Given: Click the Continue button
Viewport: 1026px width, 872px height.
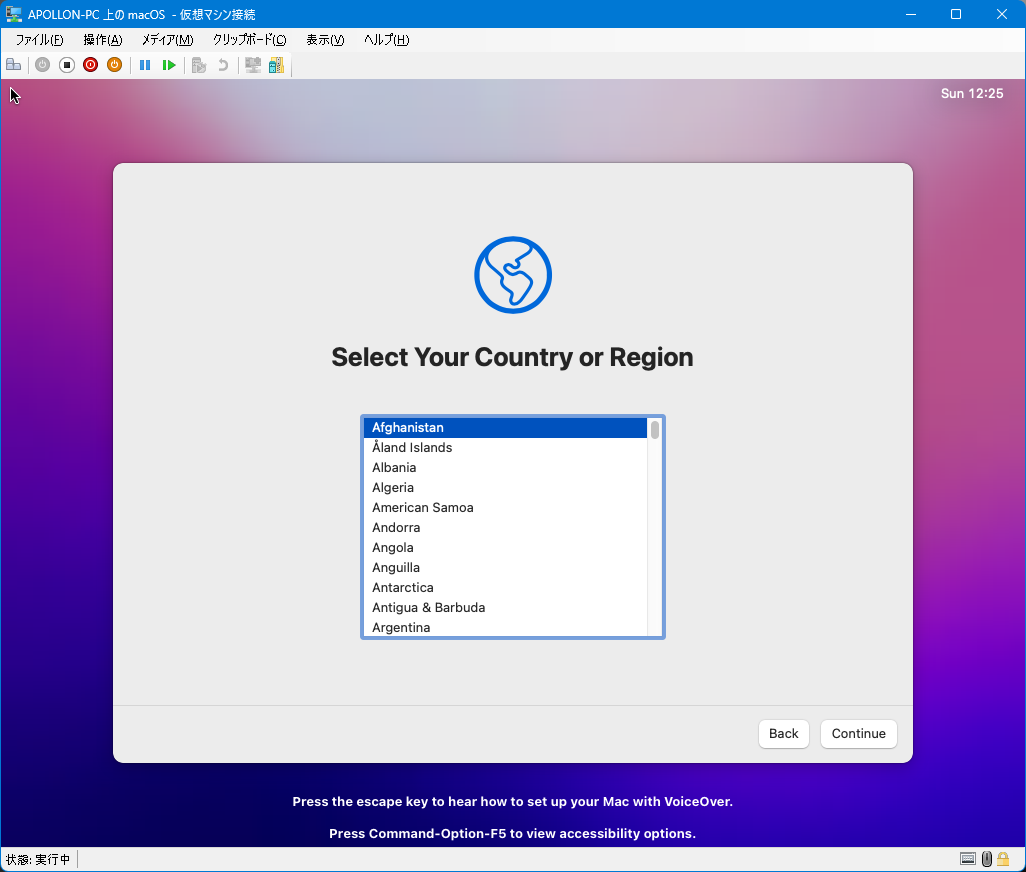Looking at the screenshot, I should coord(858,733).
